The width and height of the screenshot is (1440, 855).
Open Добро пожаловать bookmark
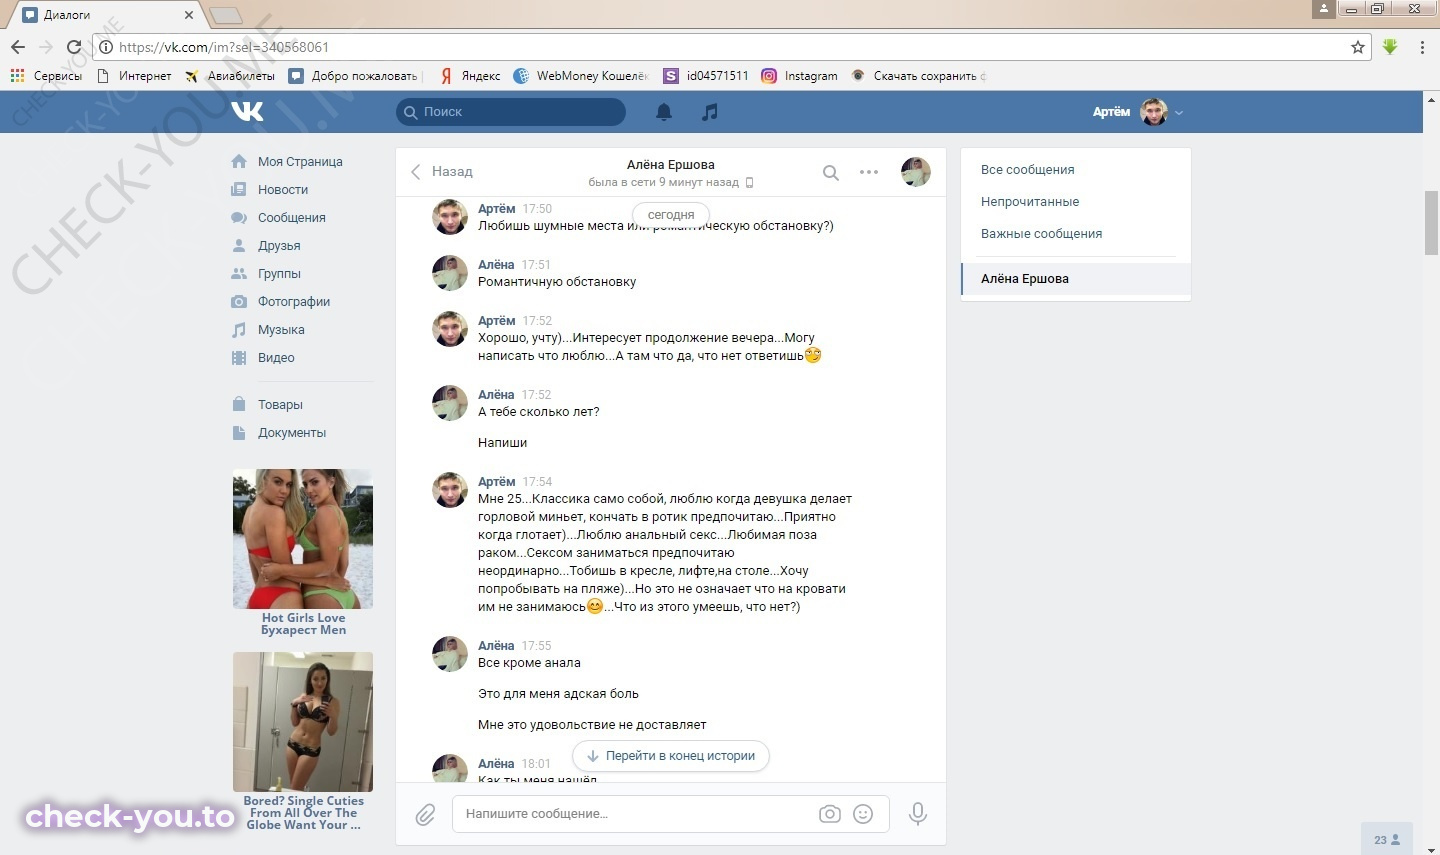pyautogui.click(x=354, y=75)
